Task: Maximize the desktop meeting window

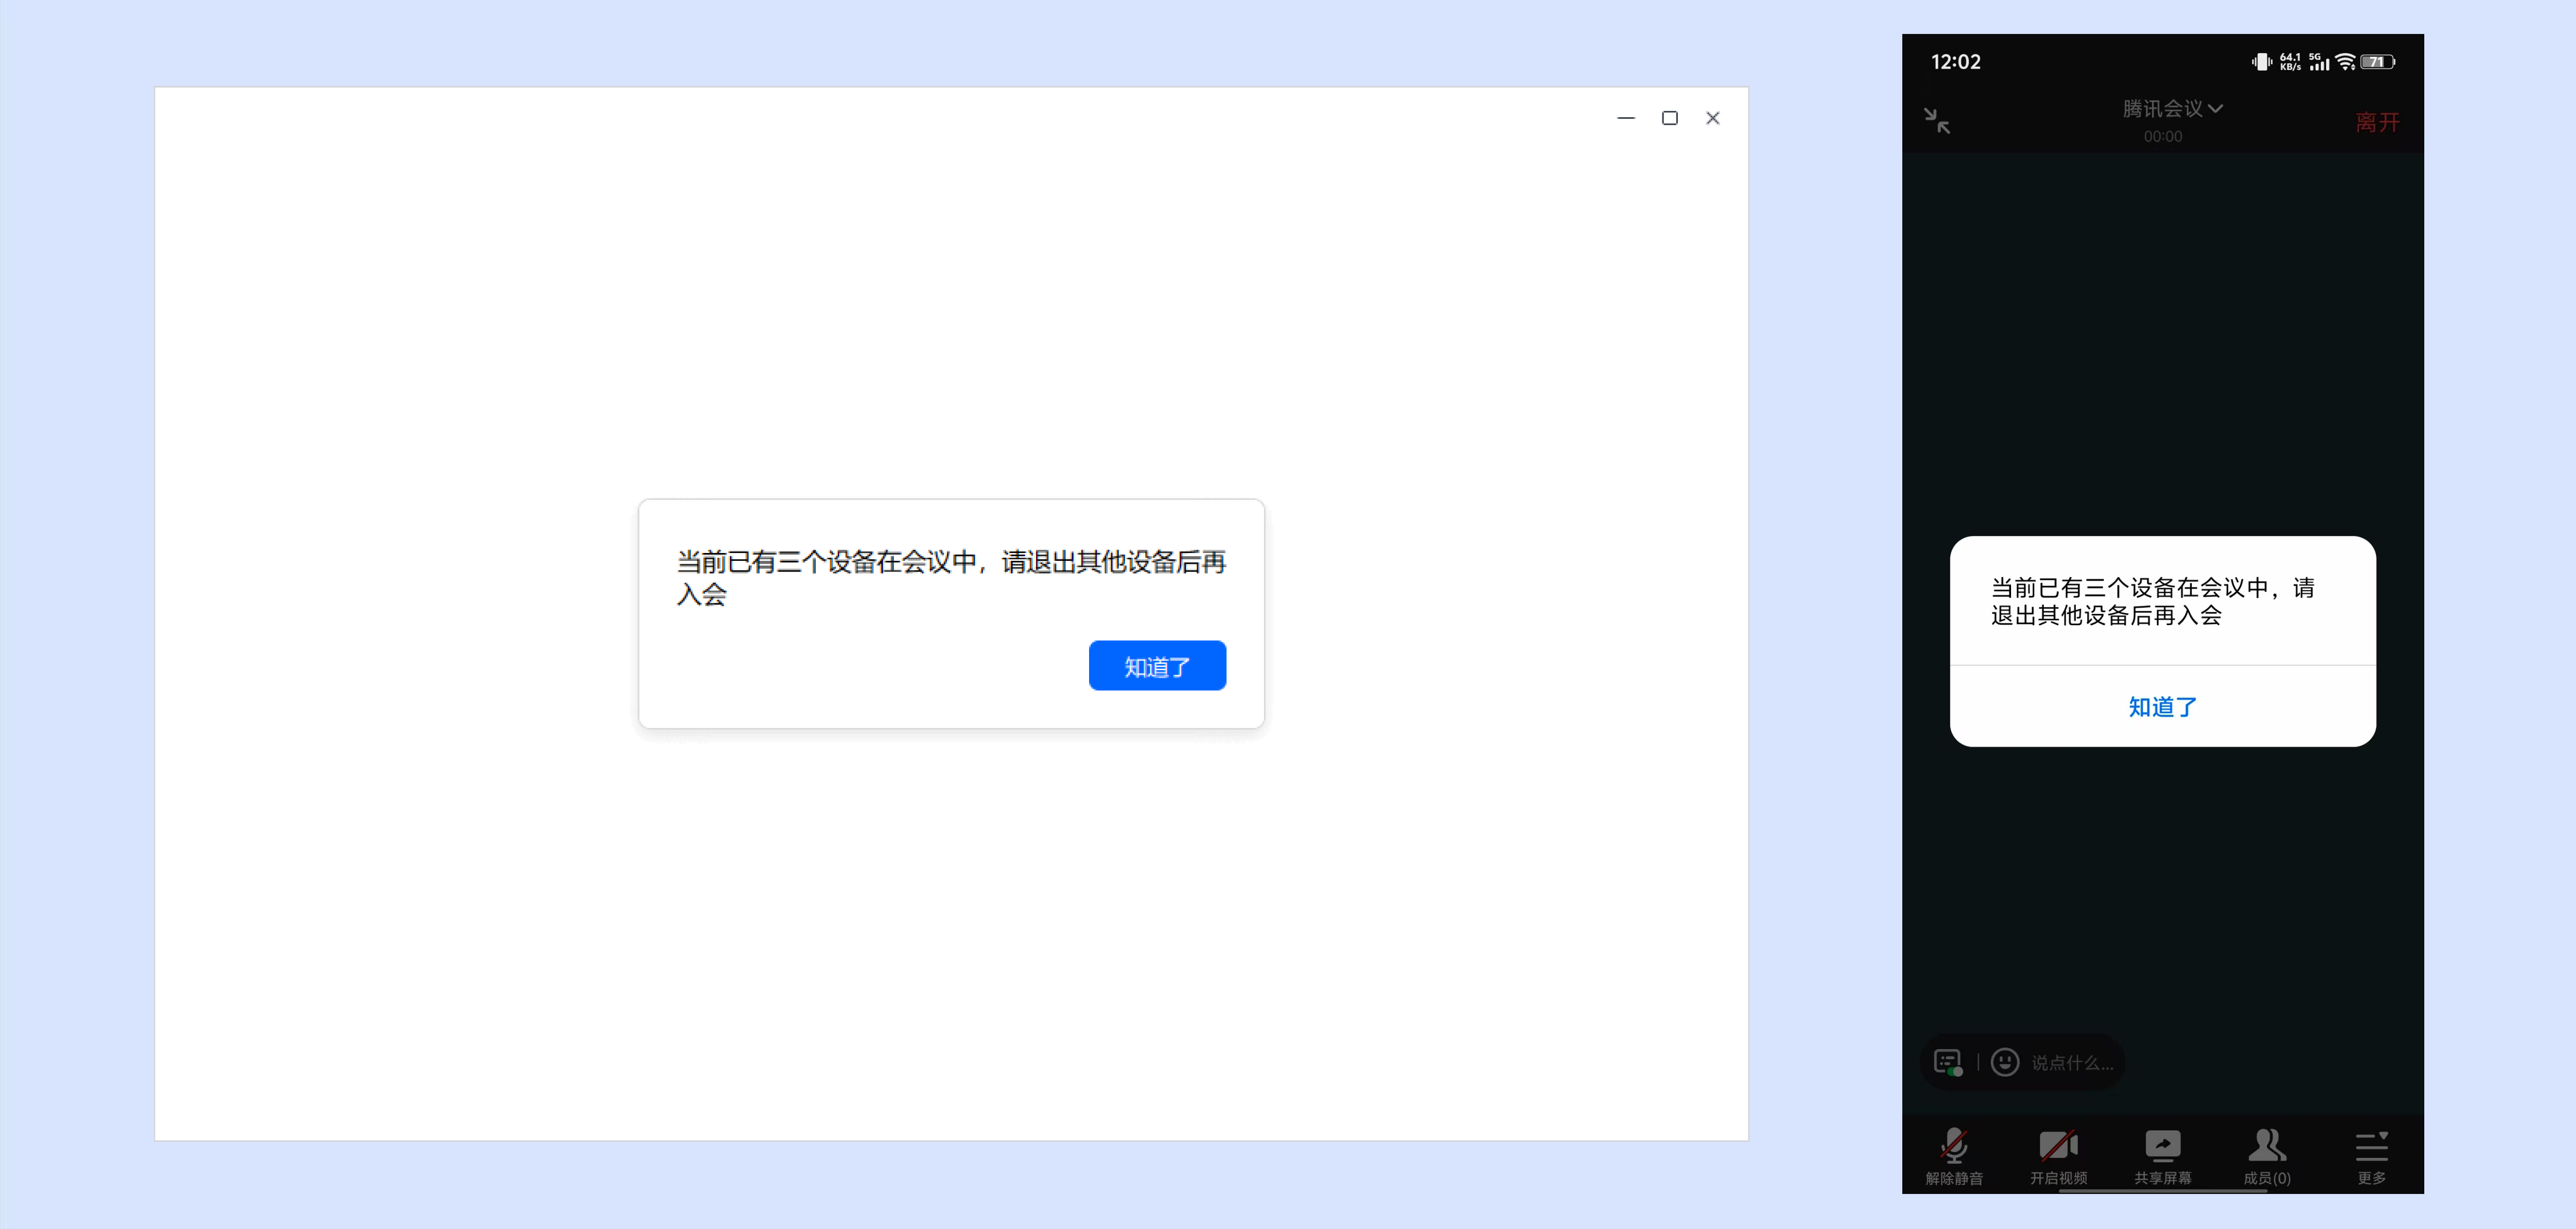Action: pos(1669,118)
